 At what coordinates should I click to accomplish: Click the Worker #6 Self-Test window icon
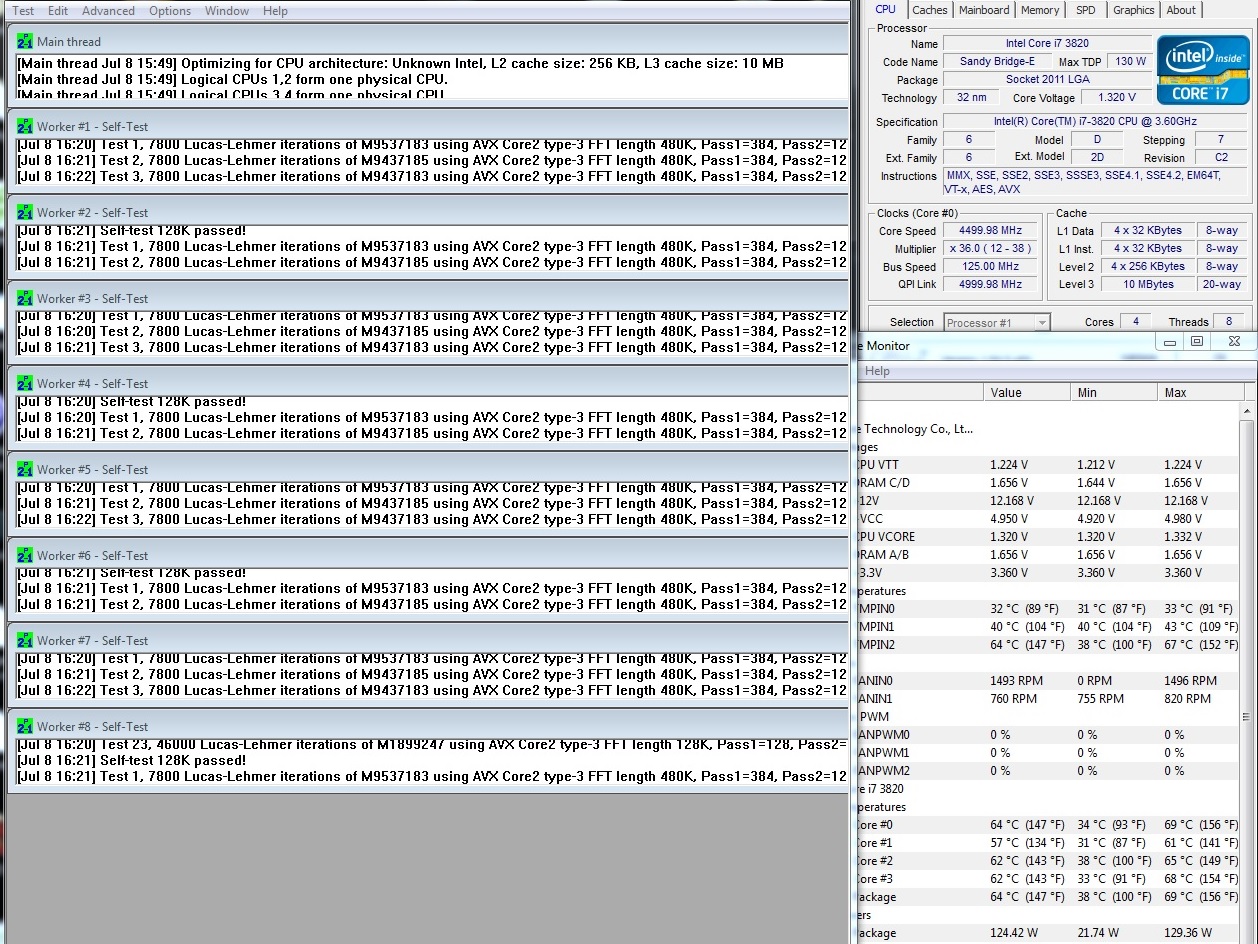(x=25, y=555)
